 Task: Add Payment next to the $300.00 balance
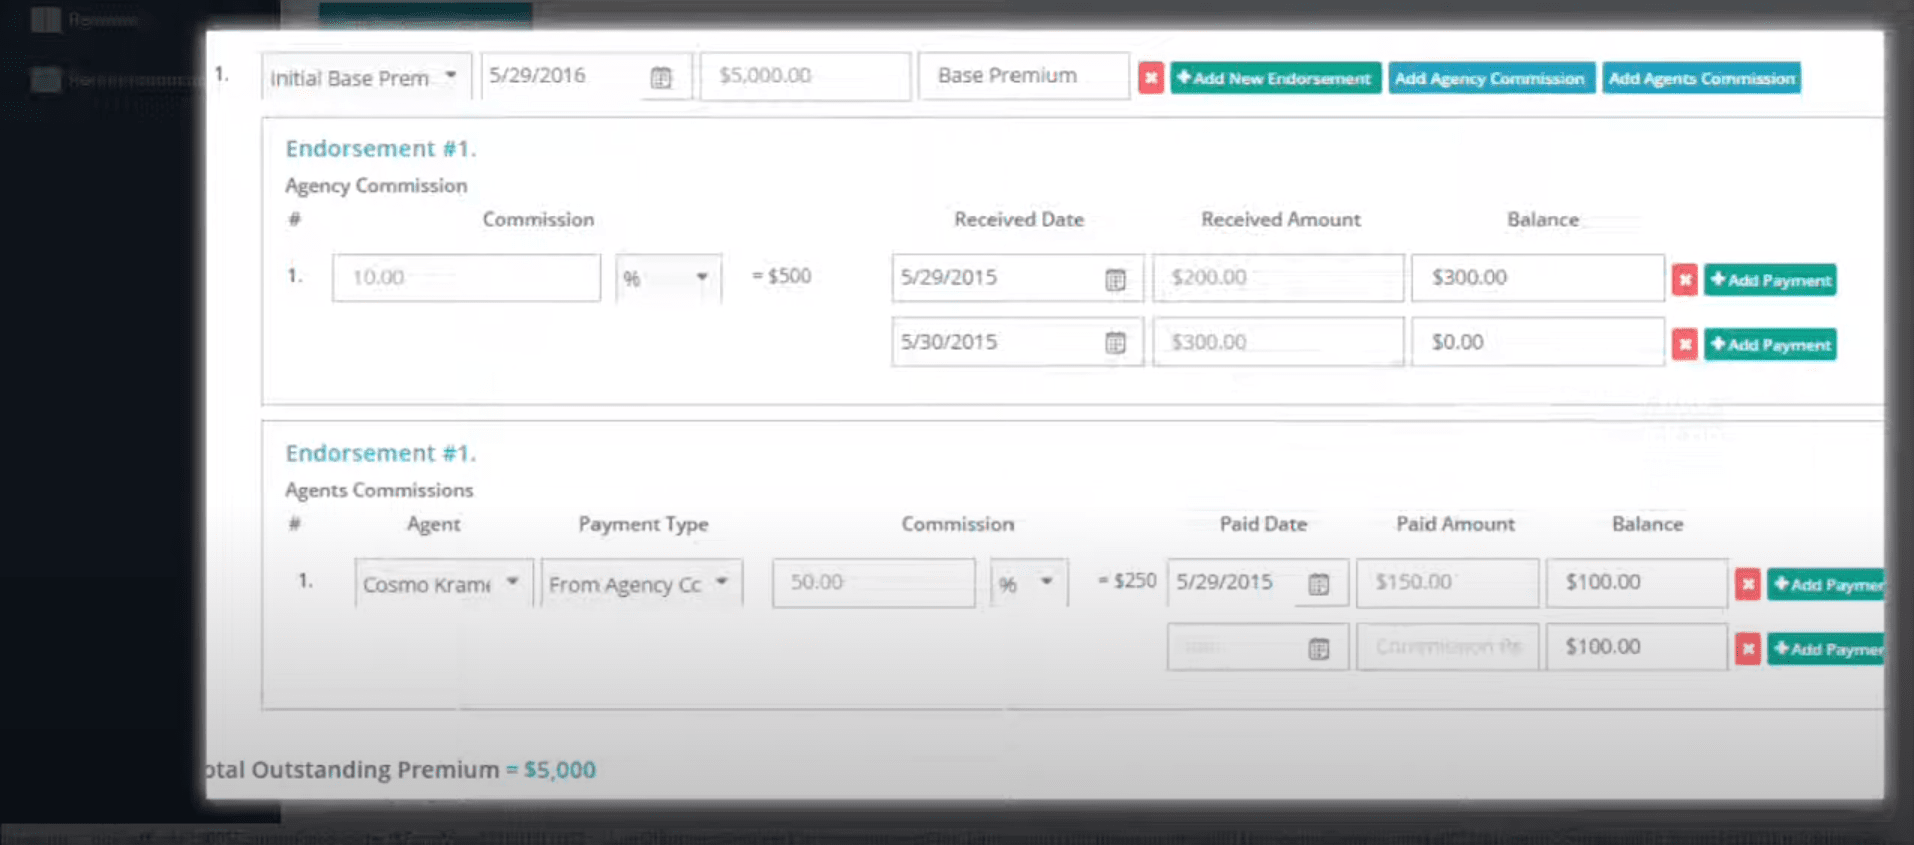1770,280
